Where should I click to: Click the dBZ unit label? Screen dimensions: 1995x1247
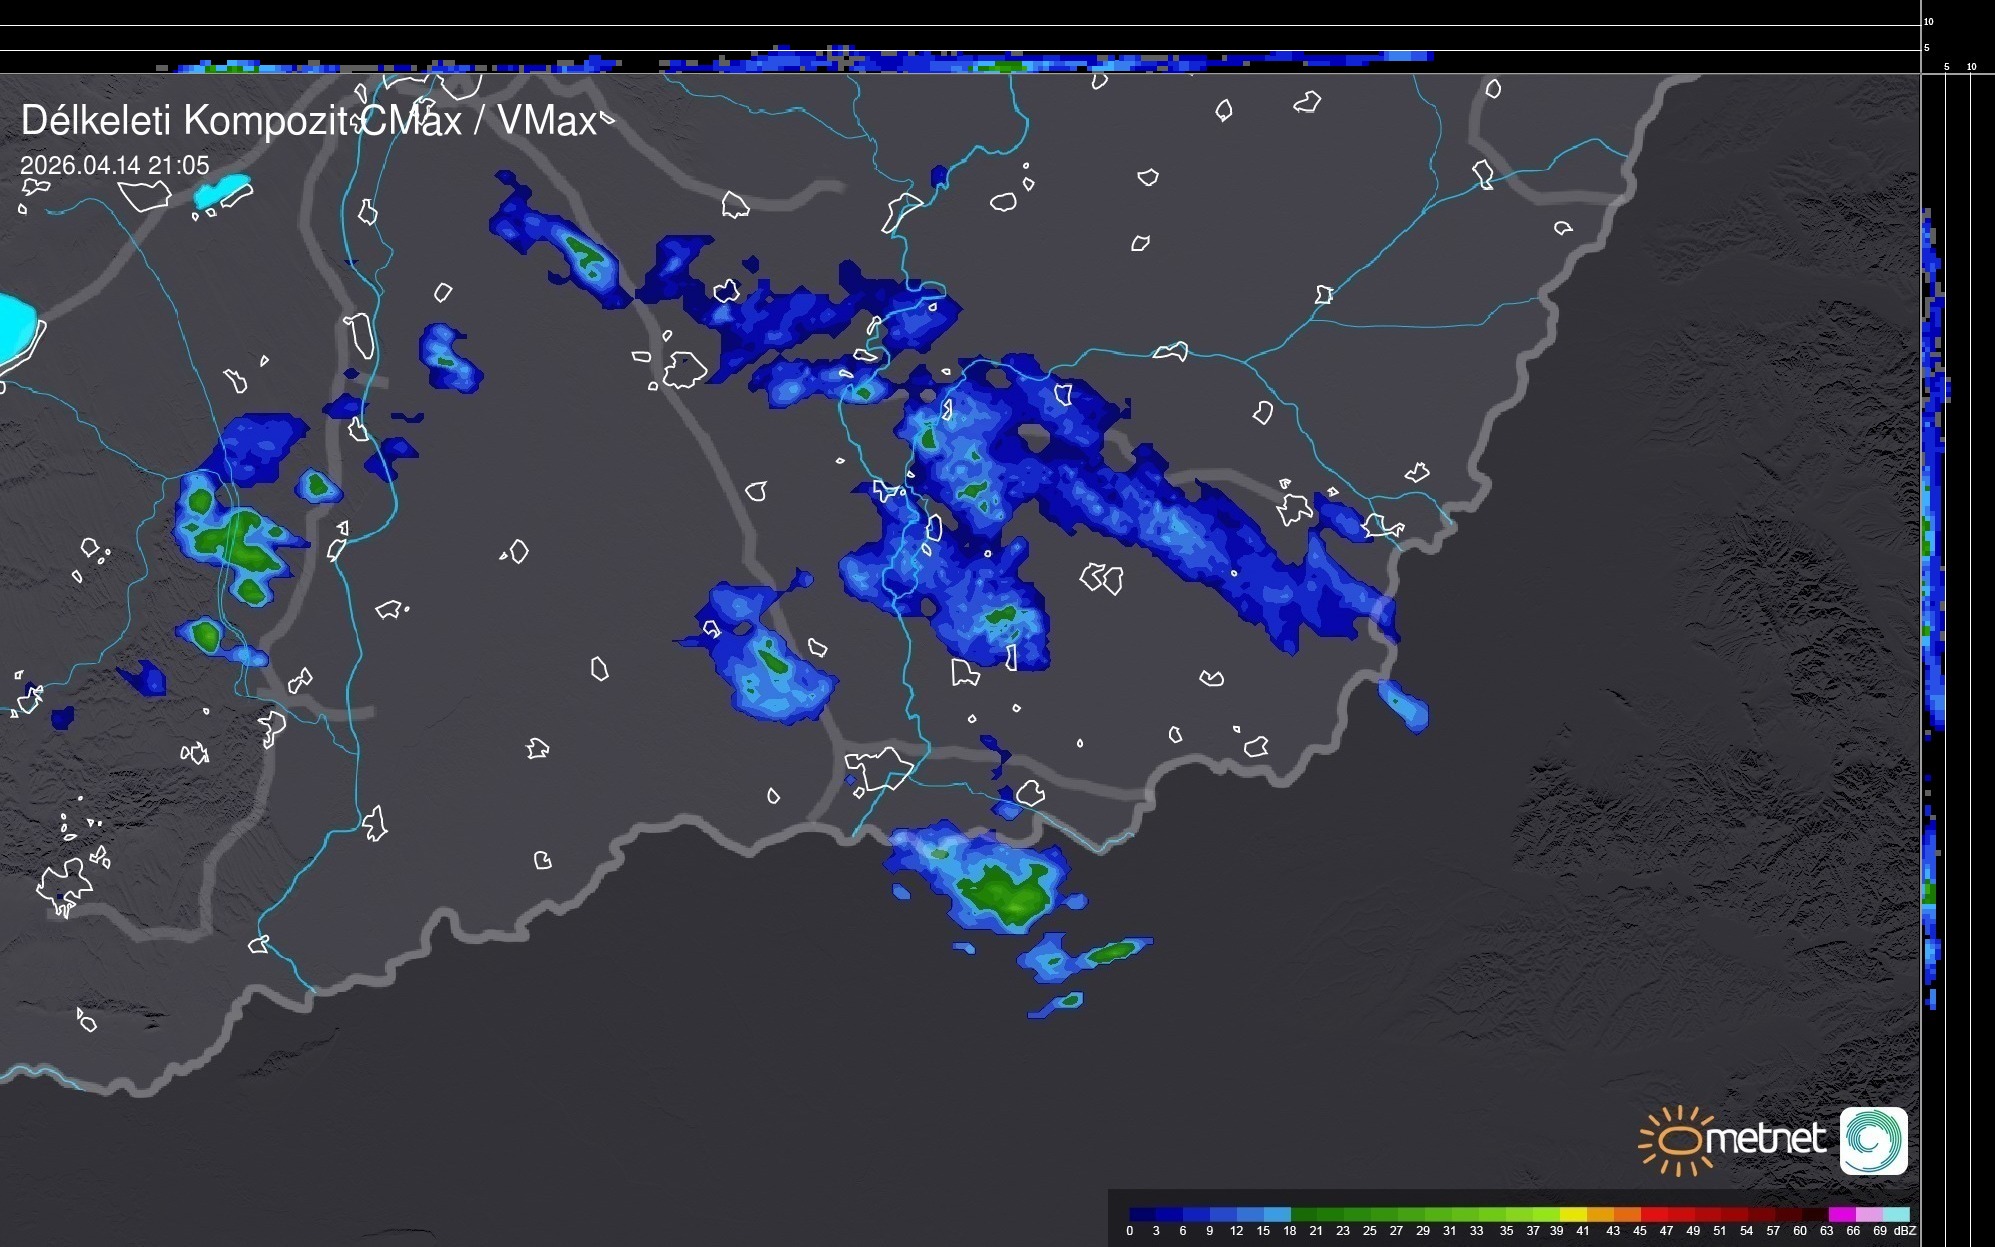[1904, 1231]
